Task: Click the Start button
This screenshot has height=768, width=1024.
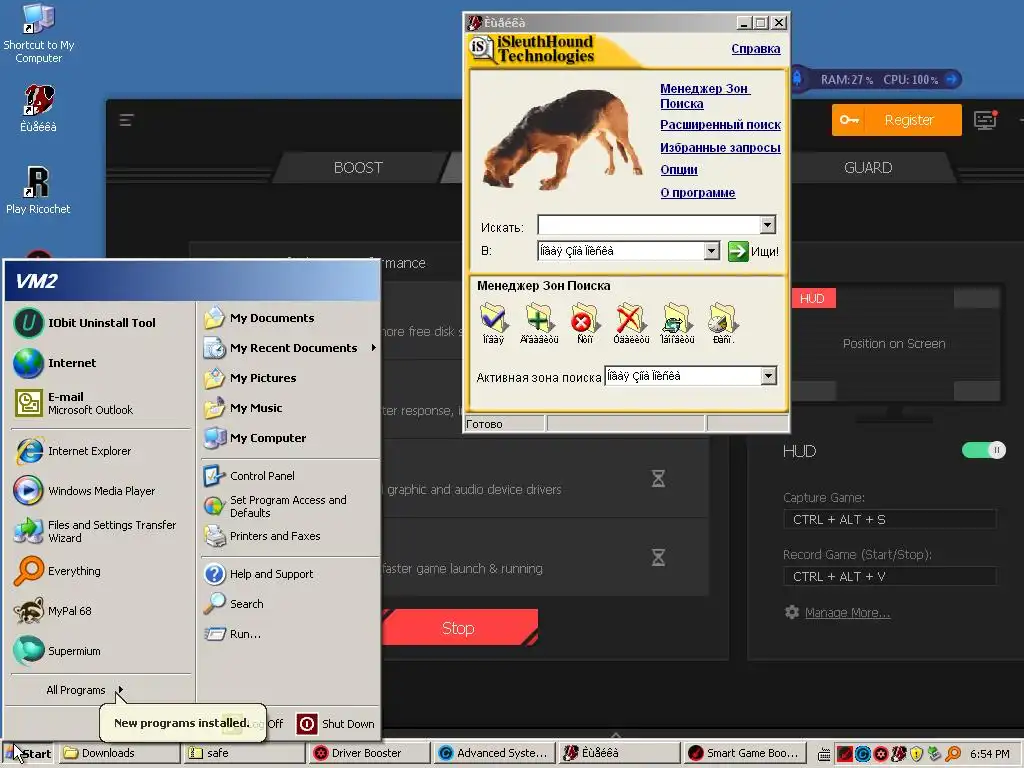Action: pyautogui.click(x=28, y=753)
